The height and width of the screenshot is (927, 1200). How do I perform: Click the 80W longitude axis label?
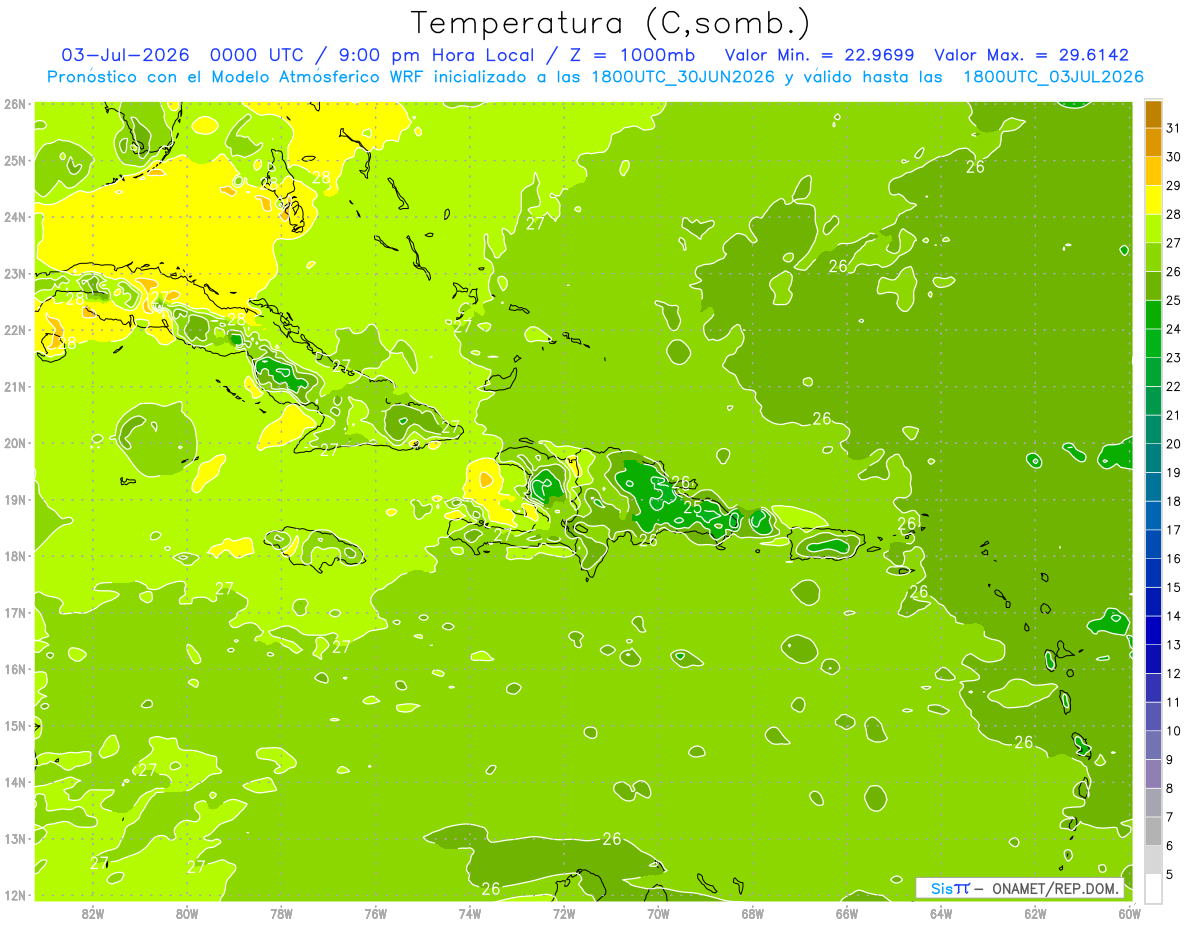click(187, 913)
